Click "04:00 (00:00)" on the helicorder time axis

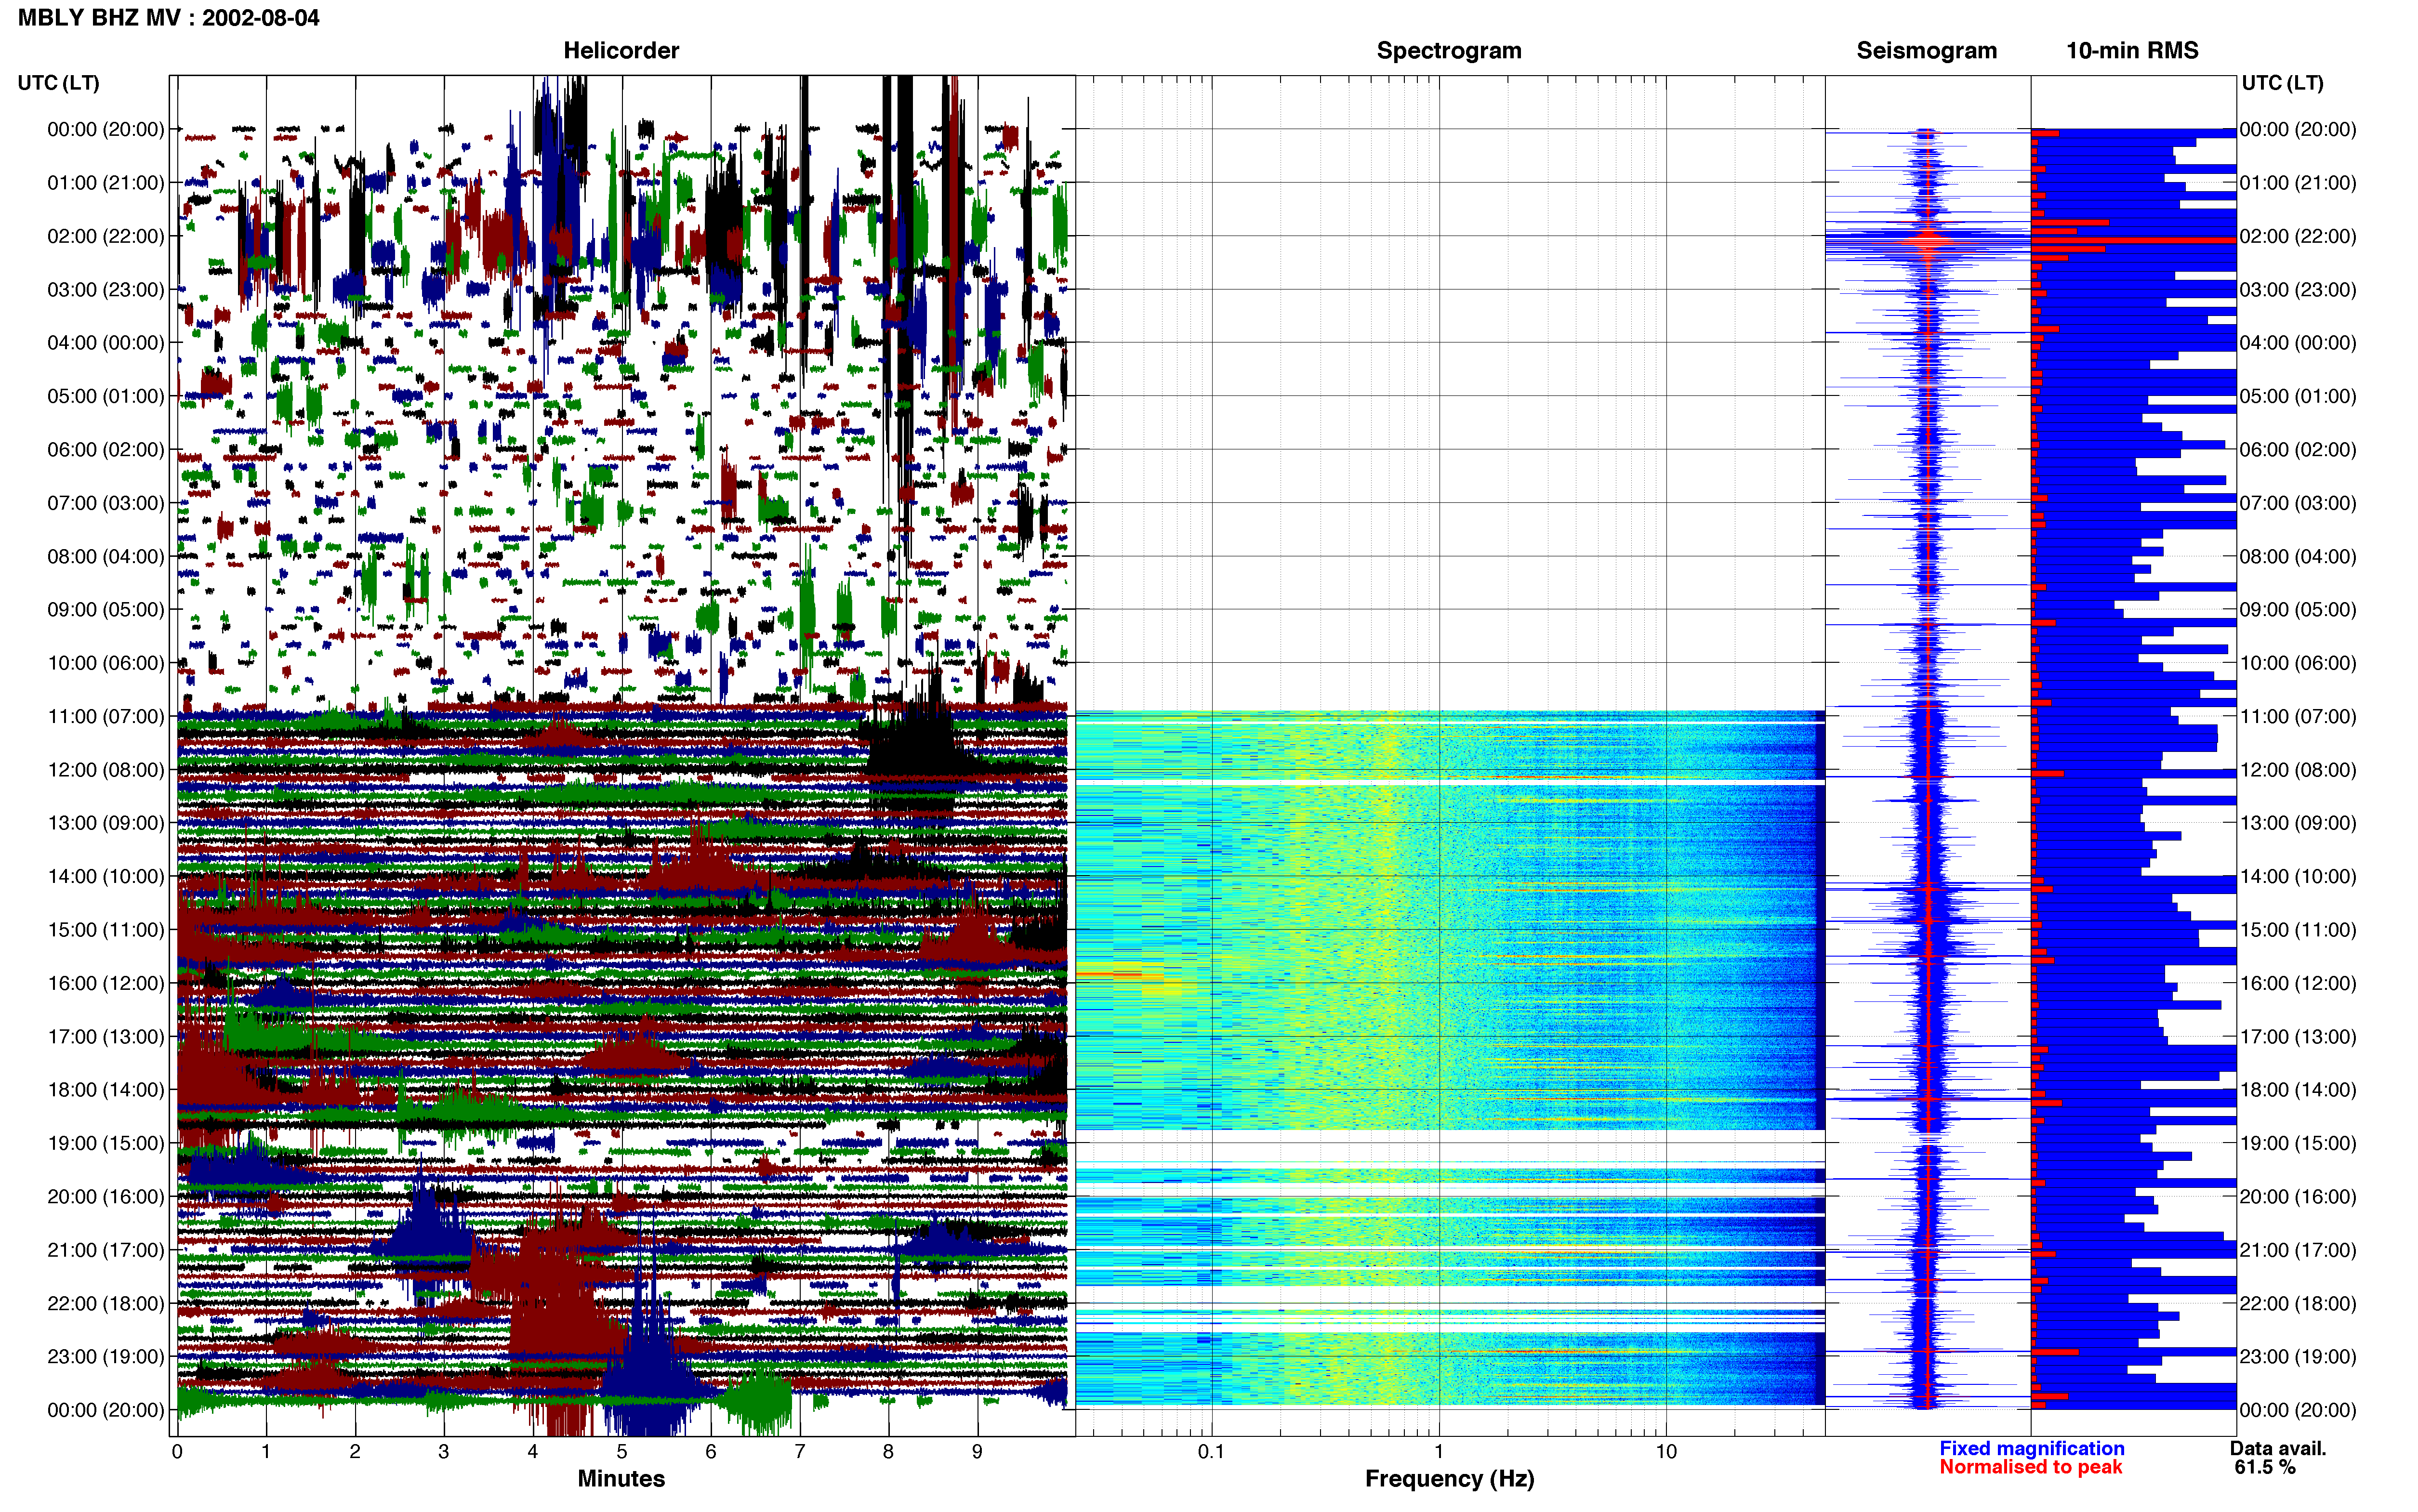point(106,343)
